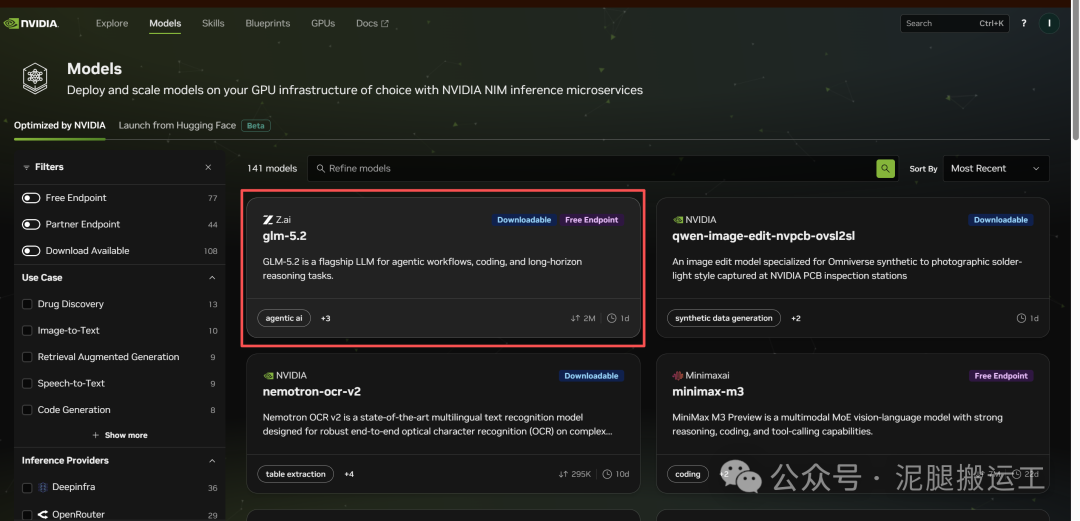Click the NVIDIA logo

click(32, 23)
